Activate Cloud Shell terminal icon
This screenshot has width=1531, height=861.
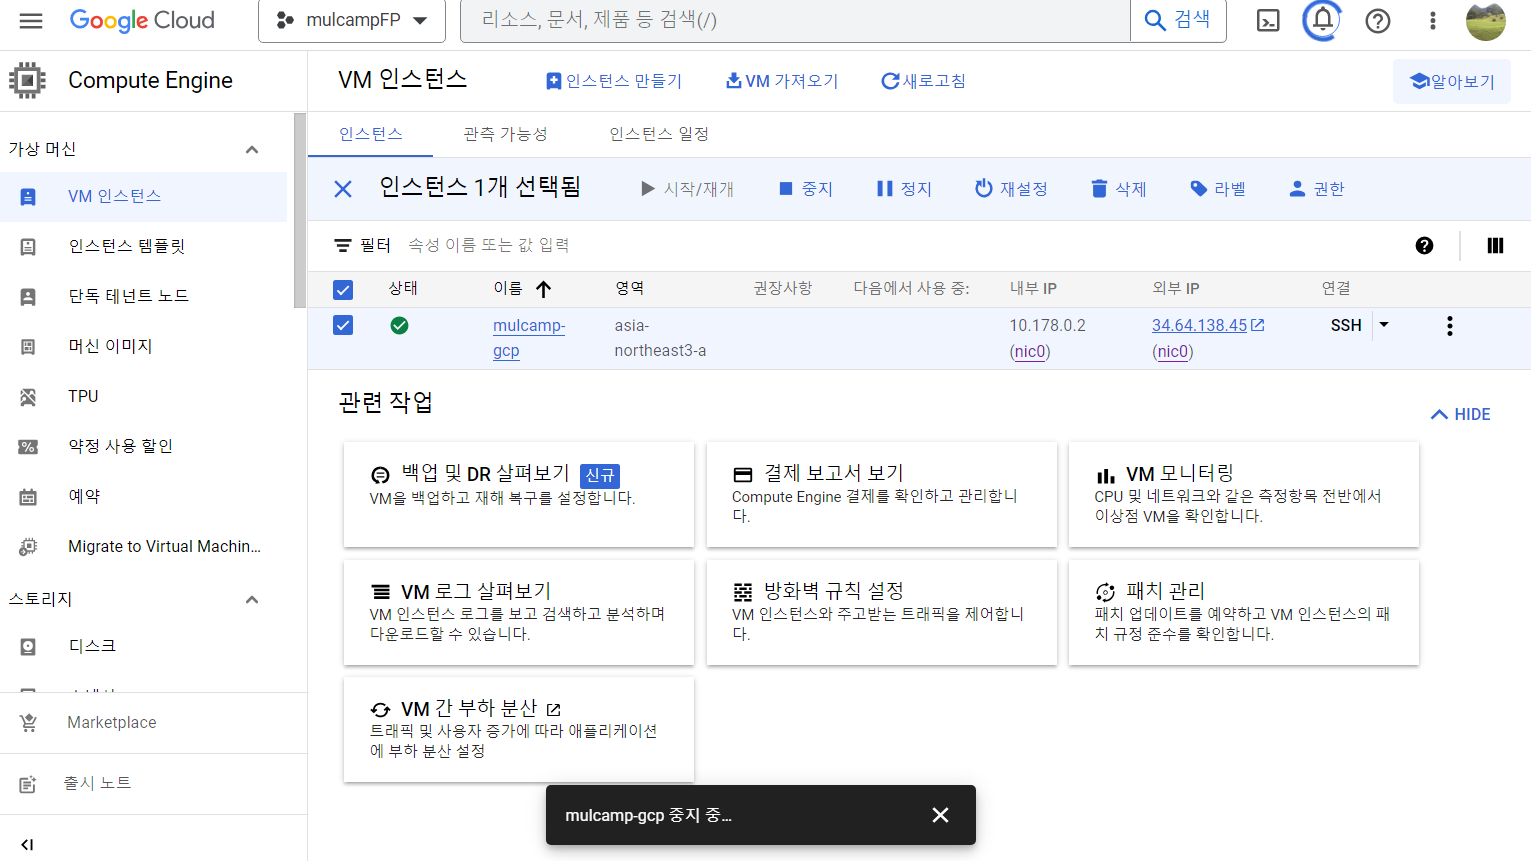tap(1268, 20)
